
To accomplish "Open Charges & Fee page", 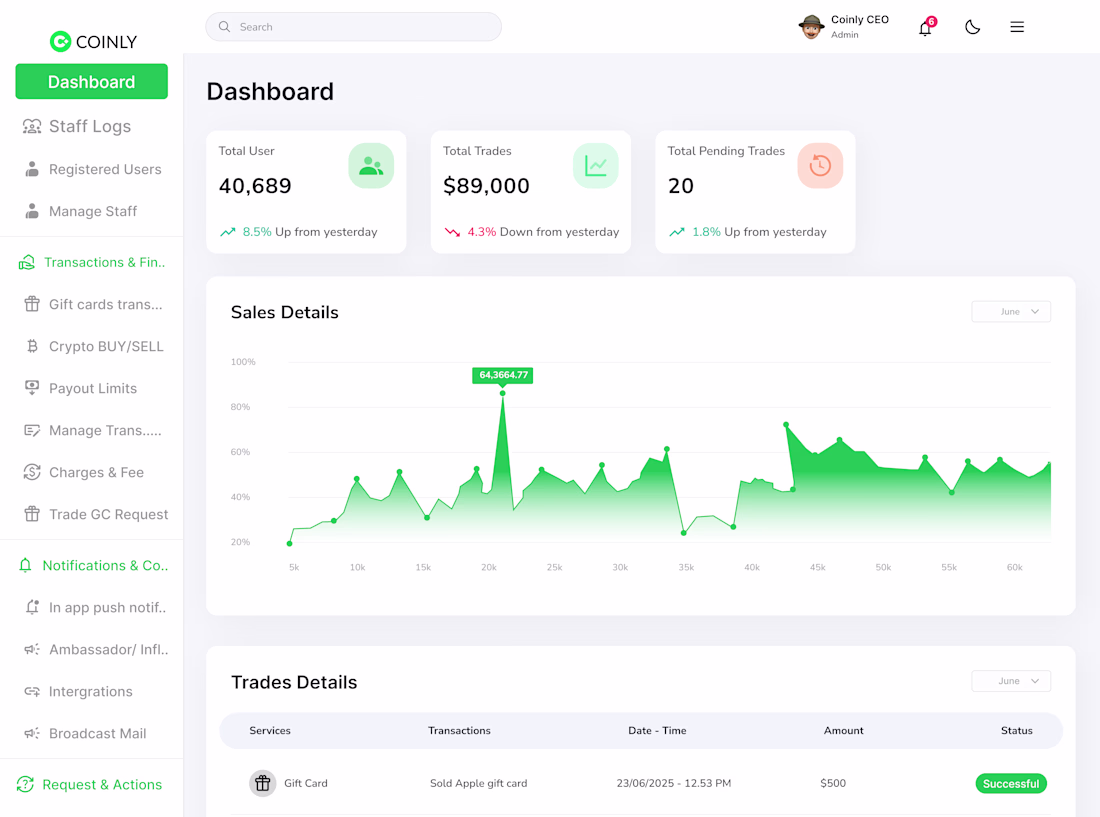I will 96,472.
